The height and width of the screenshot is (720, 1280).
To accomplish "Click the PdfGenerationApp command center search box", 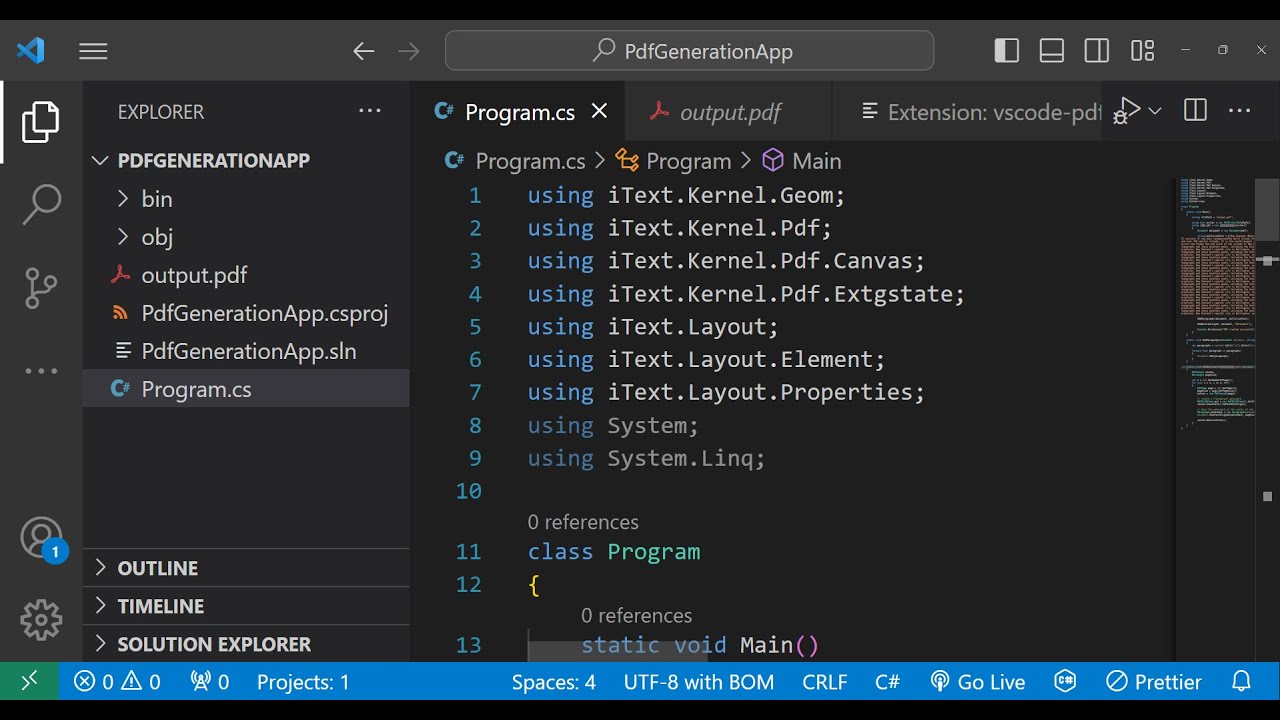I will click(x=690, y=51).
